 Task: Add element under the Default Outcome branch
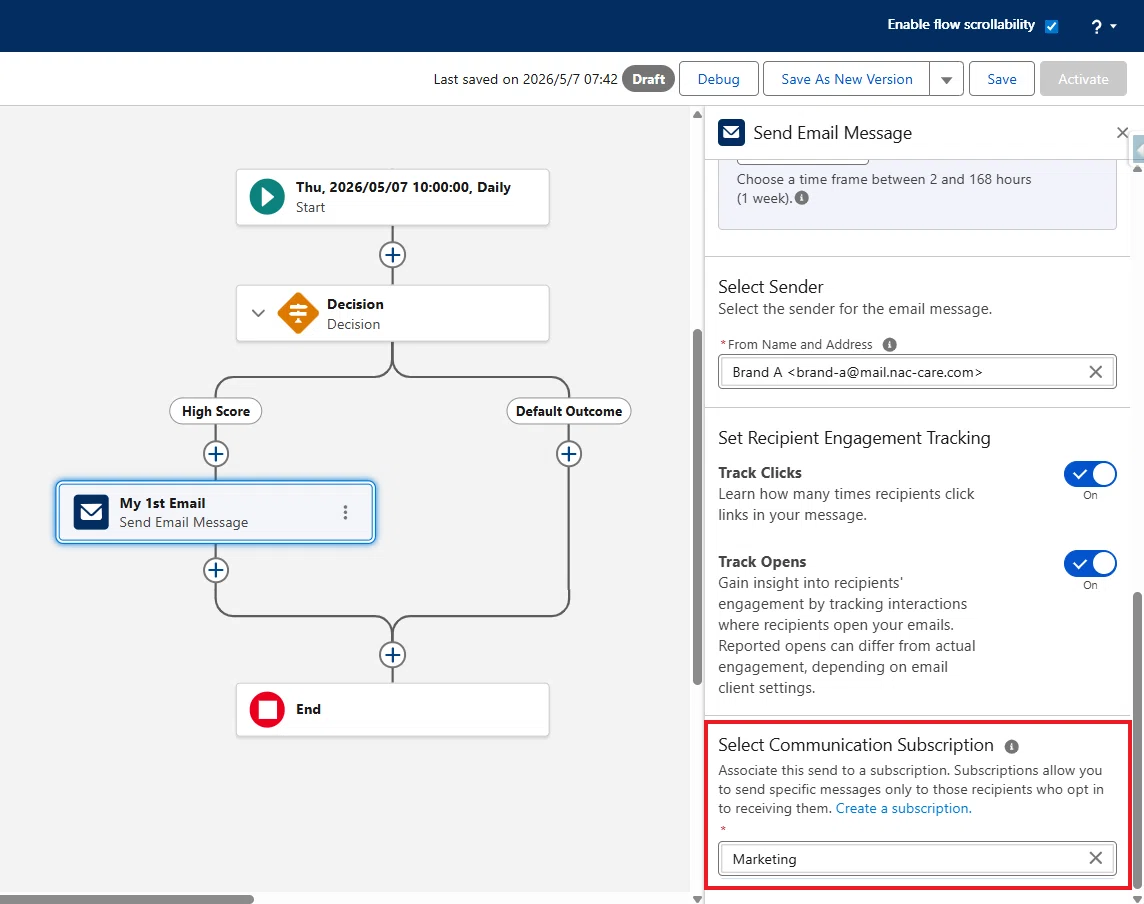[x=568, y=454]
